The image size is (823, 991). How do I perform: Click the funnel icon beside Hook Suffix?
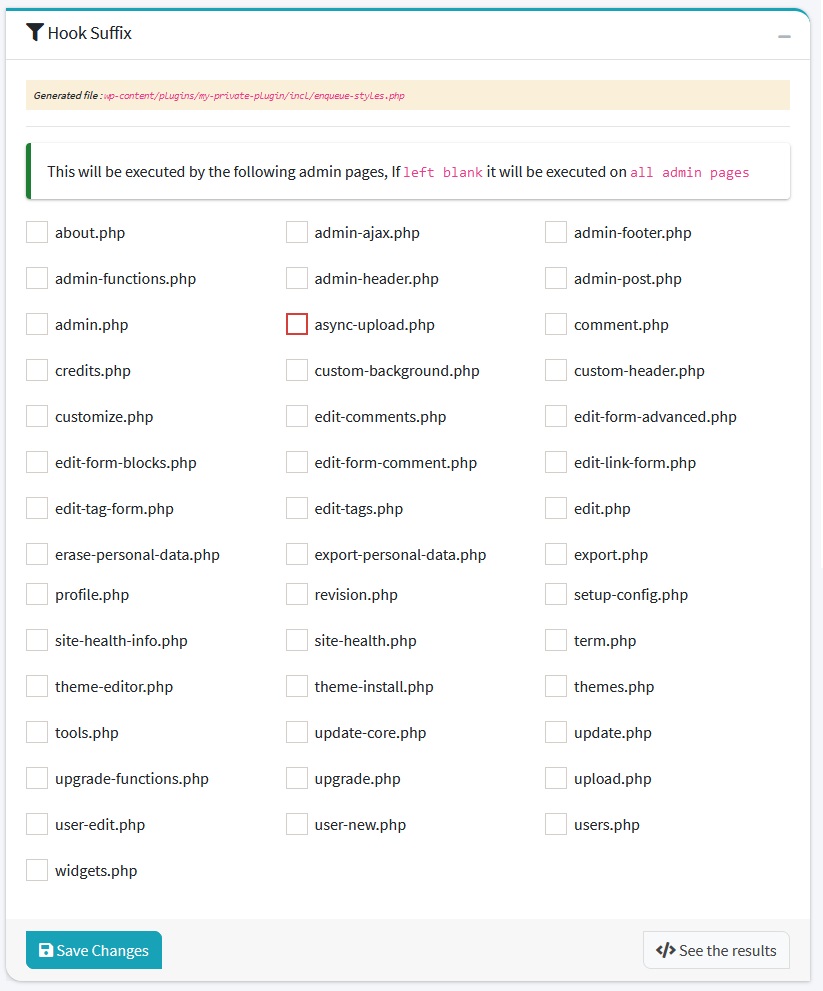pos(35,33)
